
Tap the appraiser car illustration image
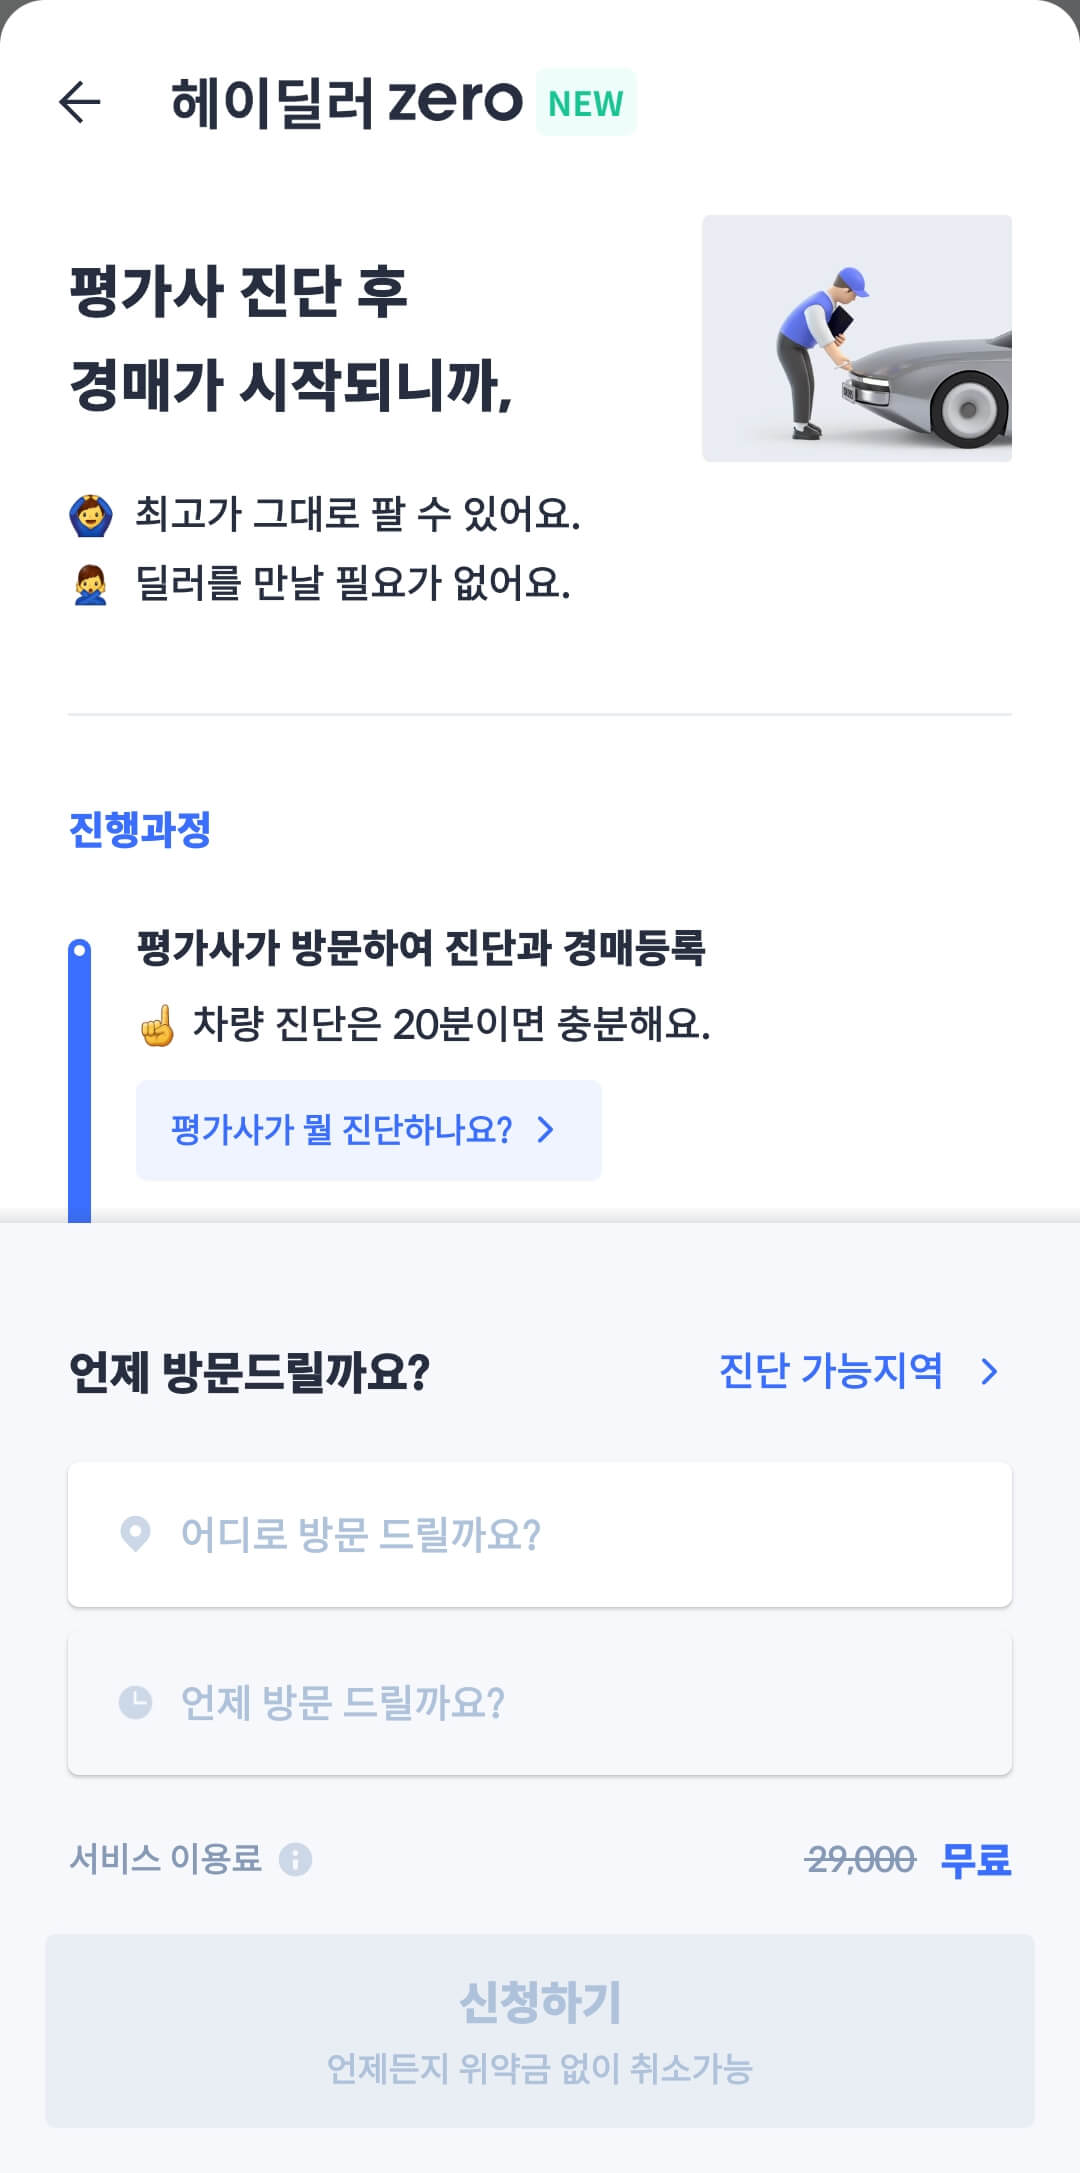pyautogui.click(x=858, y=337)
